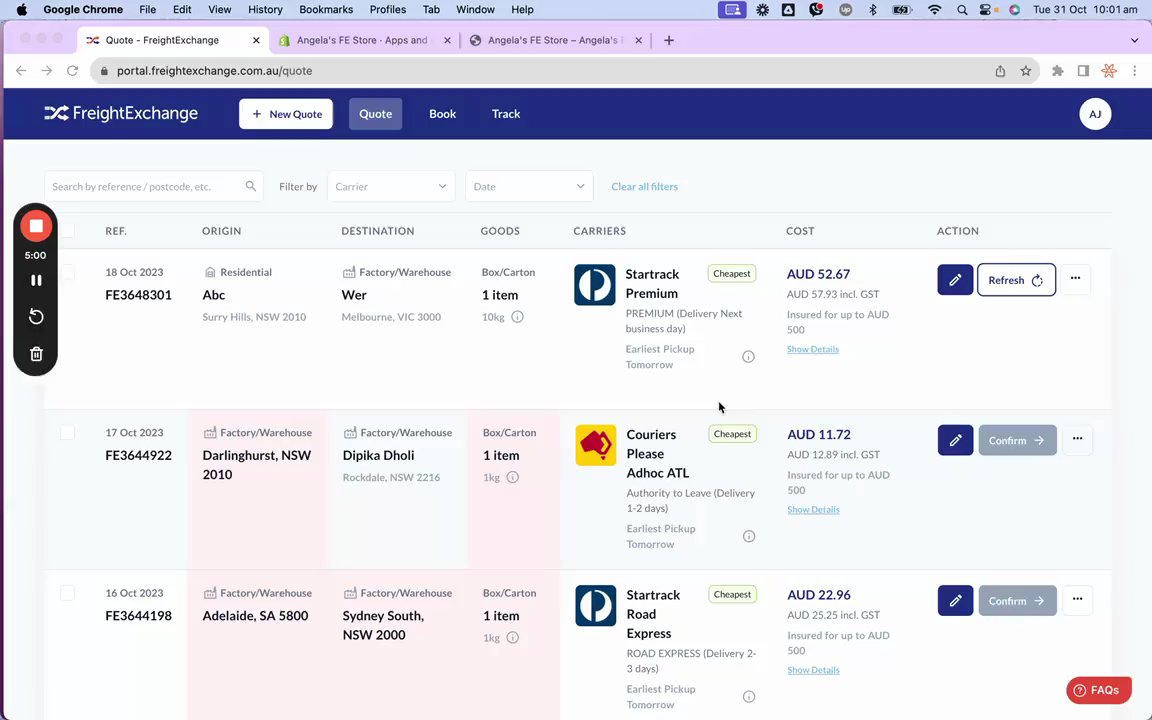Click the Couriers Please carrier logo
The height and width of the screenshot is (720, 1152).
(595, 445)
